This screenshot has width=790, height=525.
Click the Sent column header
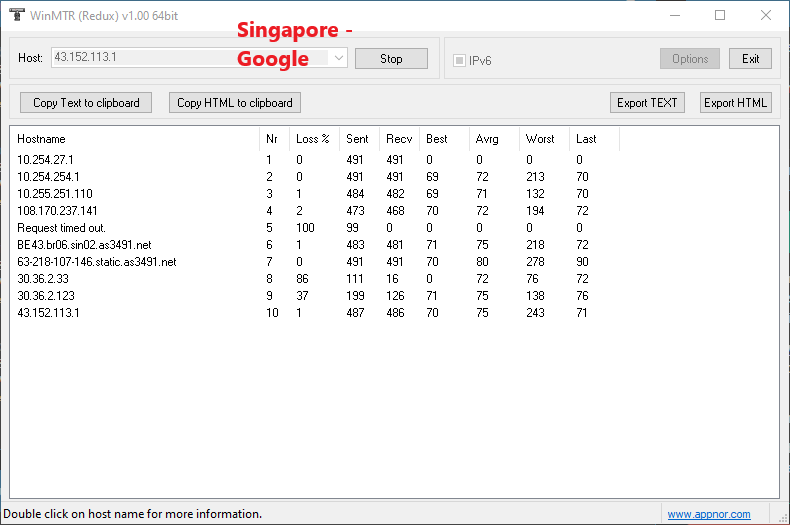(x=359, y=139)
